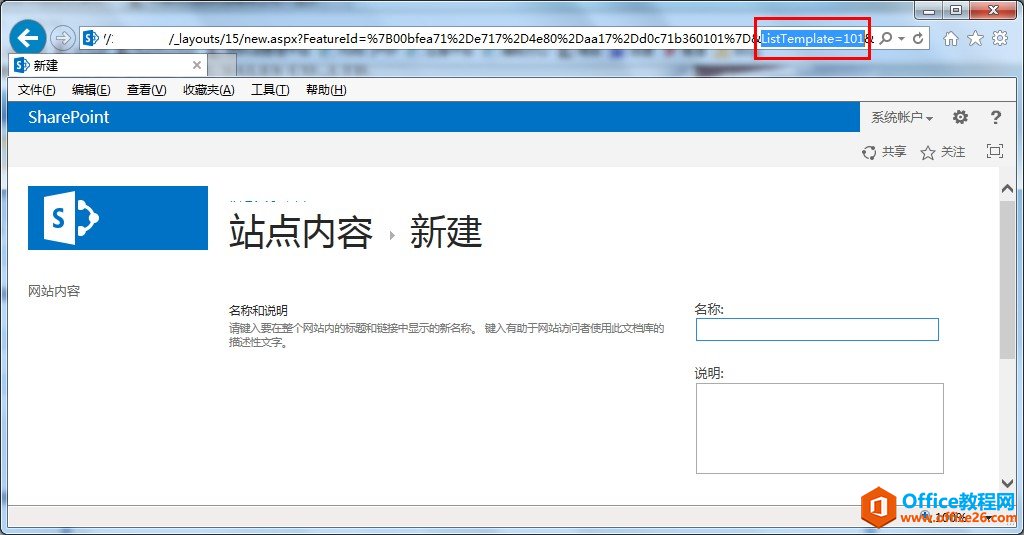Click the 关注 follow star button
The image size is (1024, 535).
coord(943,152)
